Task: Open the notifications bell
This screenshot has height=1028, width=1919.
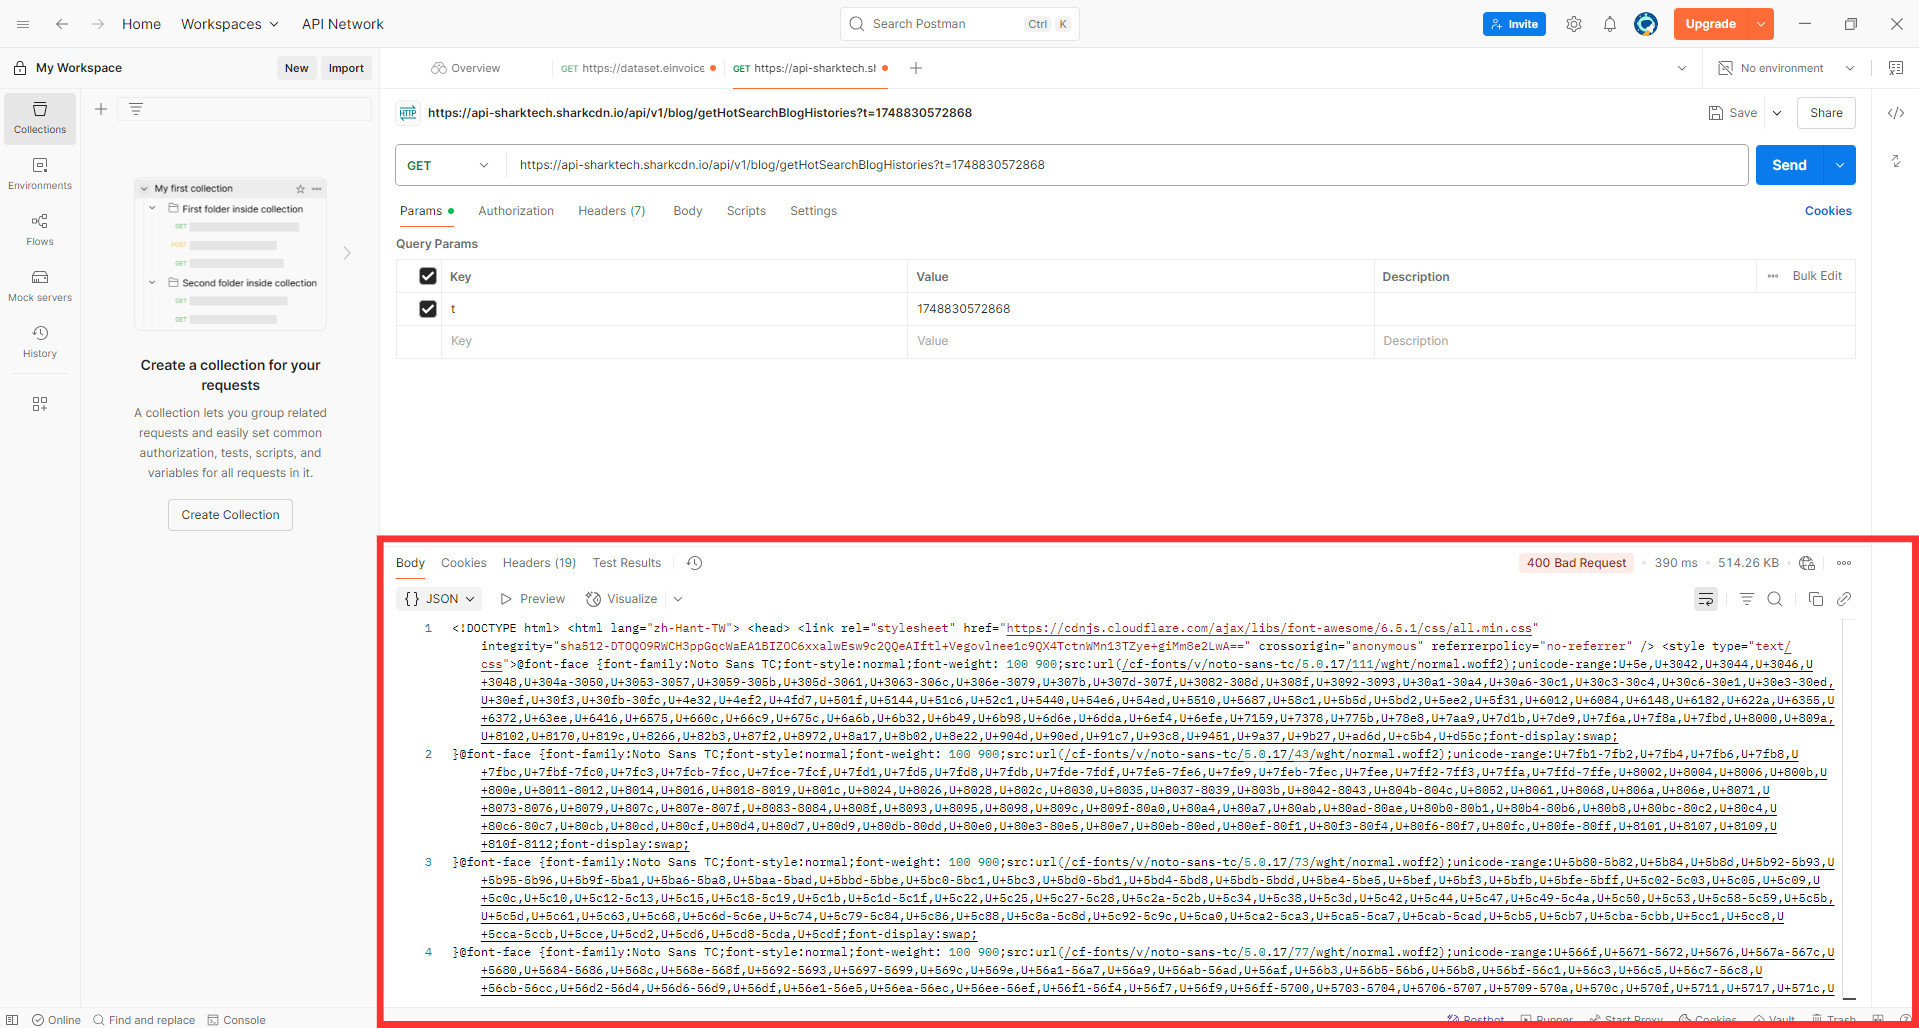Action: tap(1610, 24)
